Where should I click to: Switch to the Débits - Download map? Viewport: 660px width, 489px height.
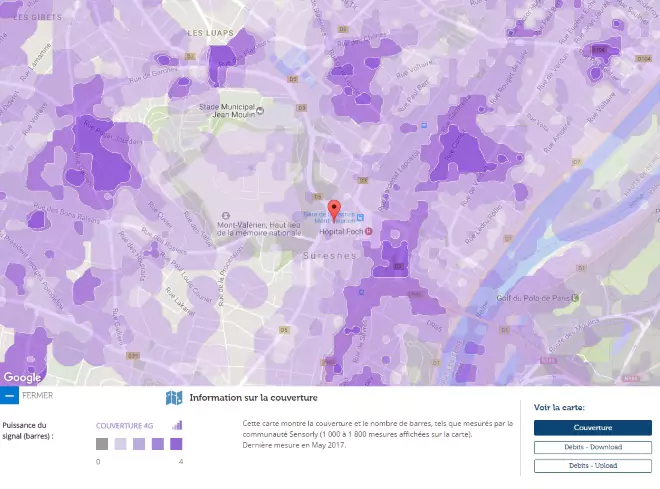[x=592, y=447]
